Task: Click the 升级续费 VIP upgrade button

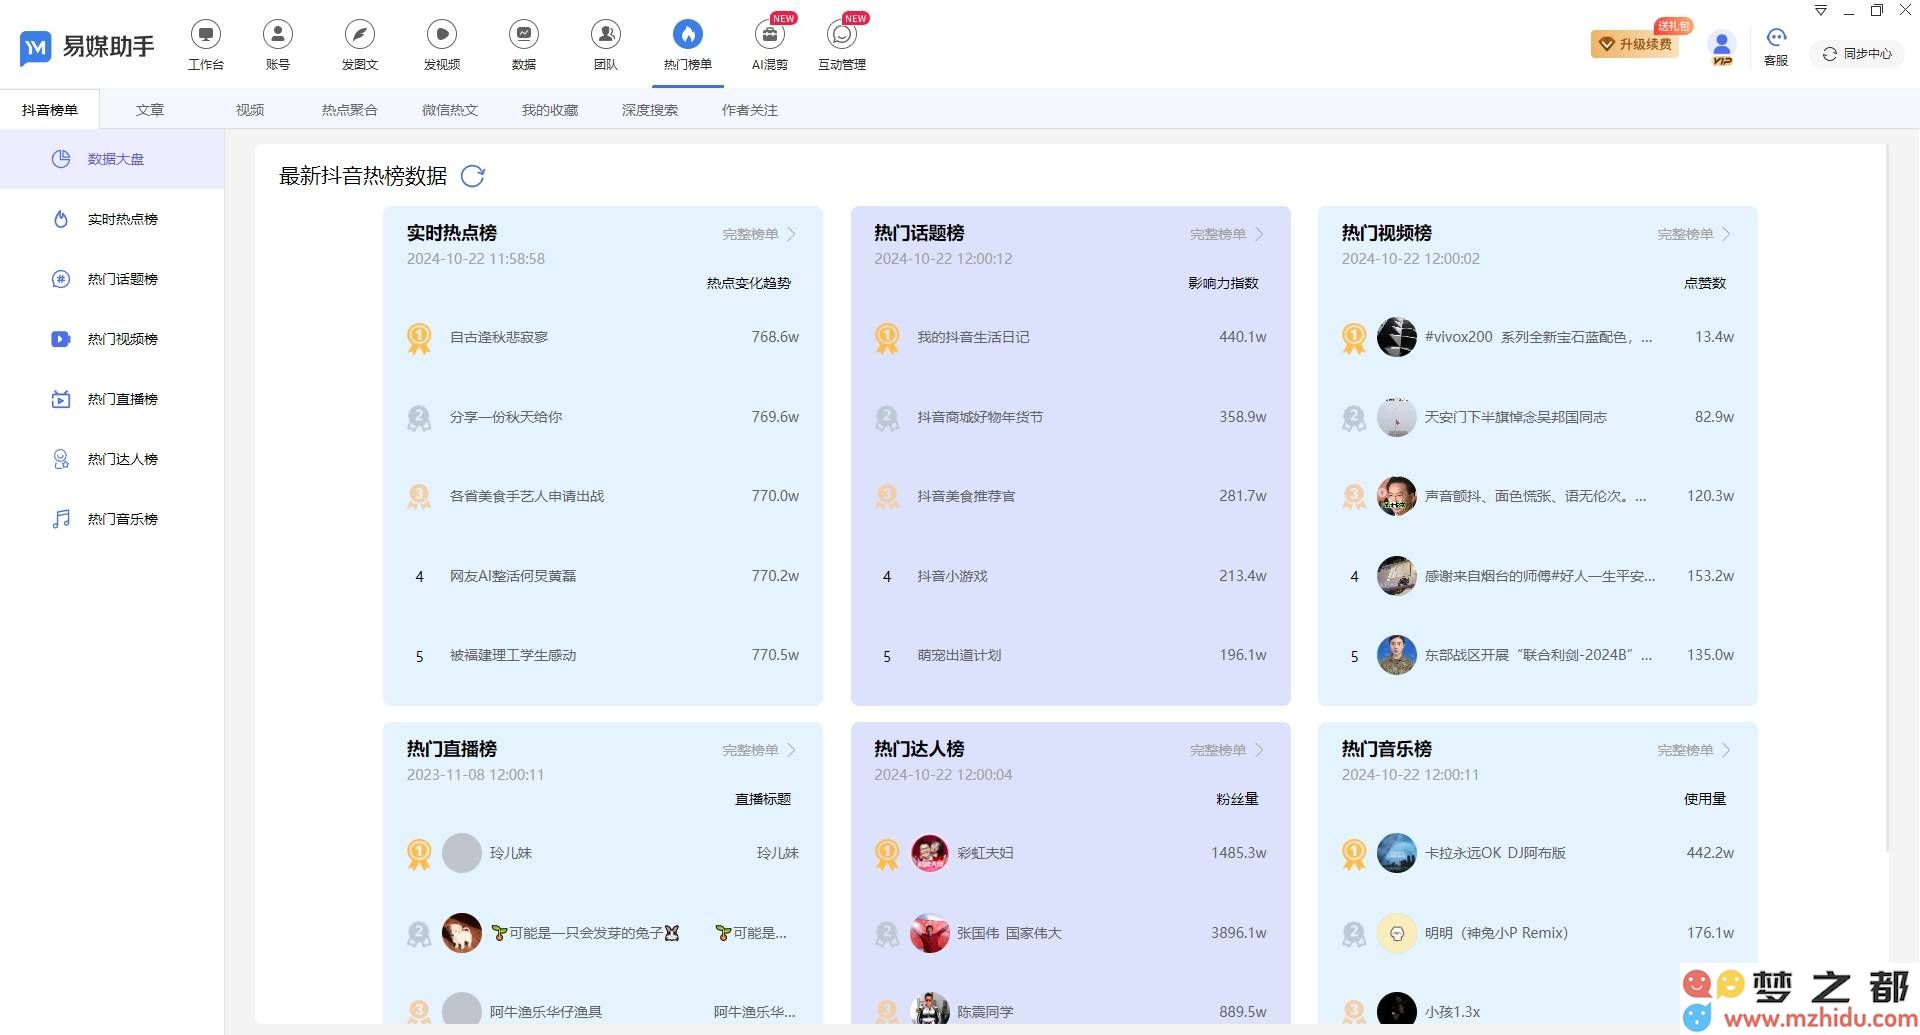Action: click(1635, 44)
